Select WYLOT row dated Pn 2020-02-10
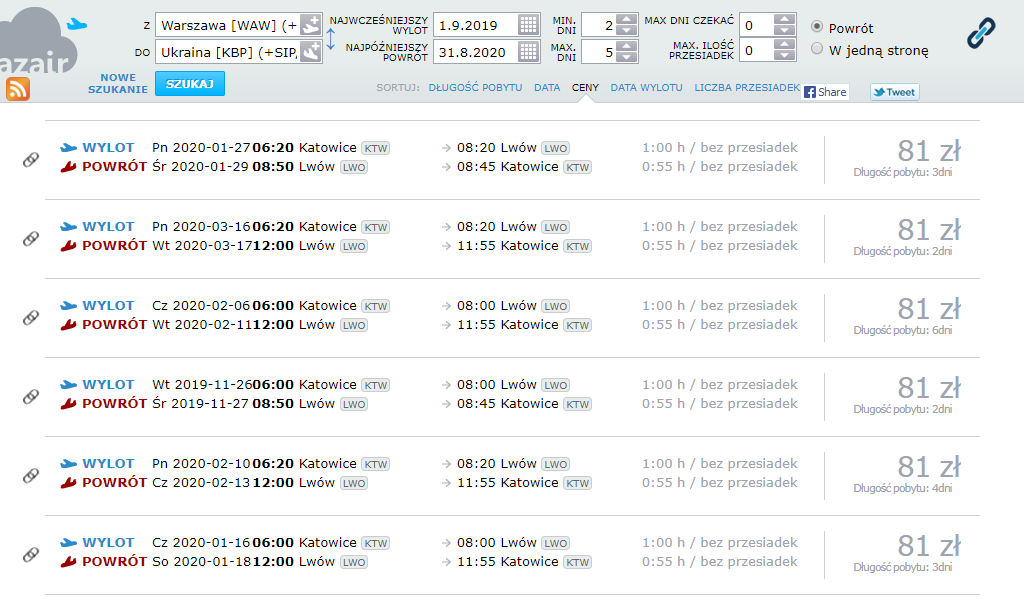This screenshot has width=1024, height=609. click(428, 463)
